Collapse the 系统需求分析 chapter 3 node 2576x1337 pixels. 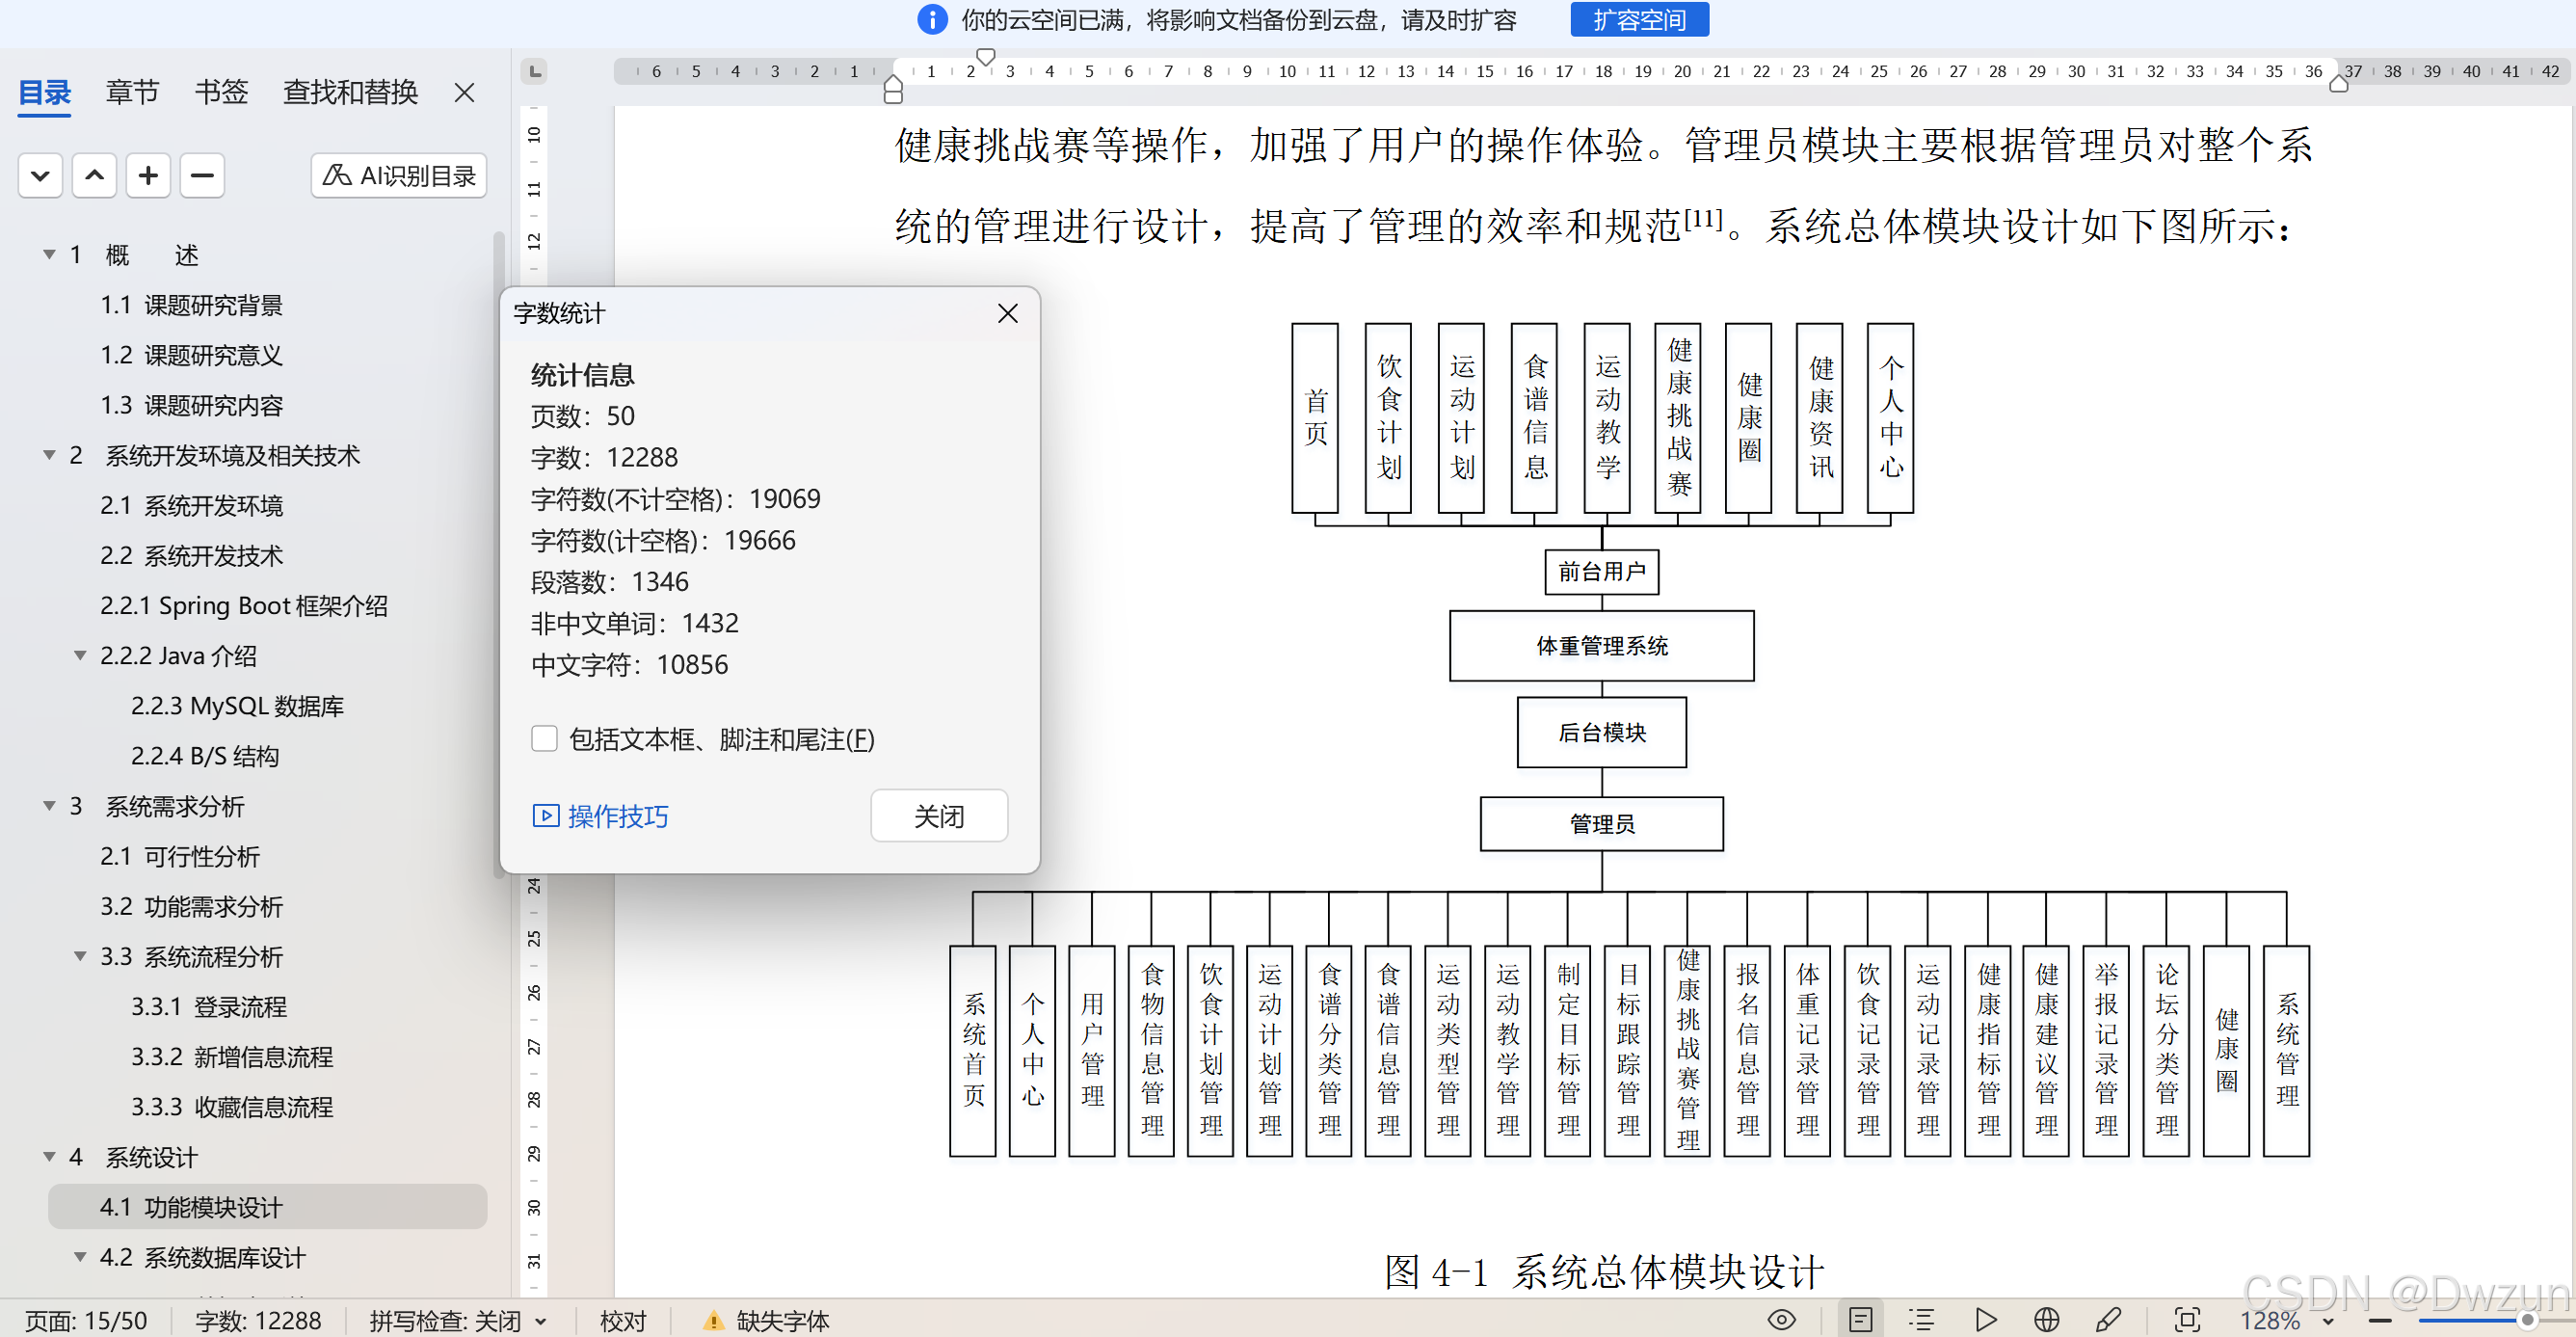pos(49,806)
